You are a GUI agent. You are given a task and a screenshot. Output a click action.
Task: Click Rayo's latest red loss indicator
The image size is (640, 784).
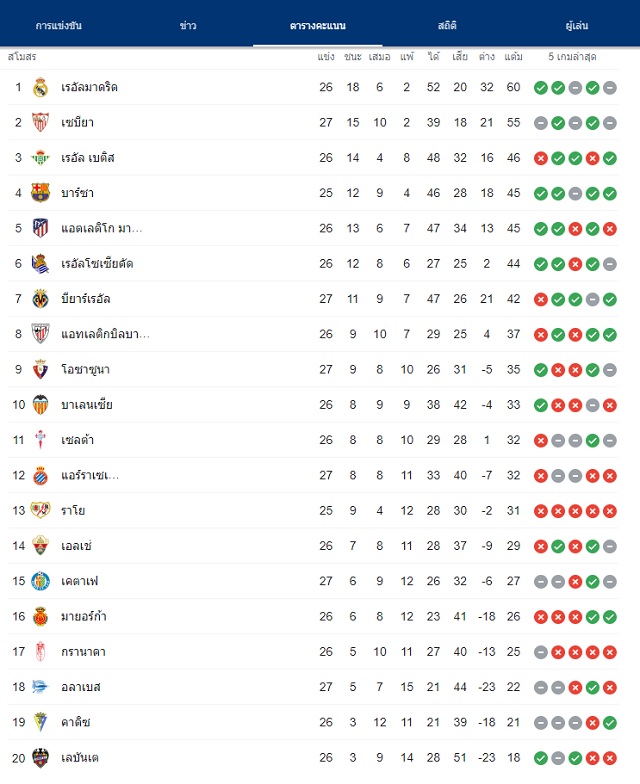(610, 511)
